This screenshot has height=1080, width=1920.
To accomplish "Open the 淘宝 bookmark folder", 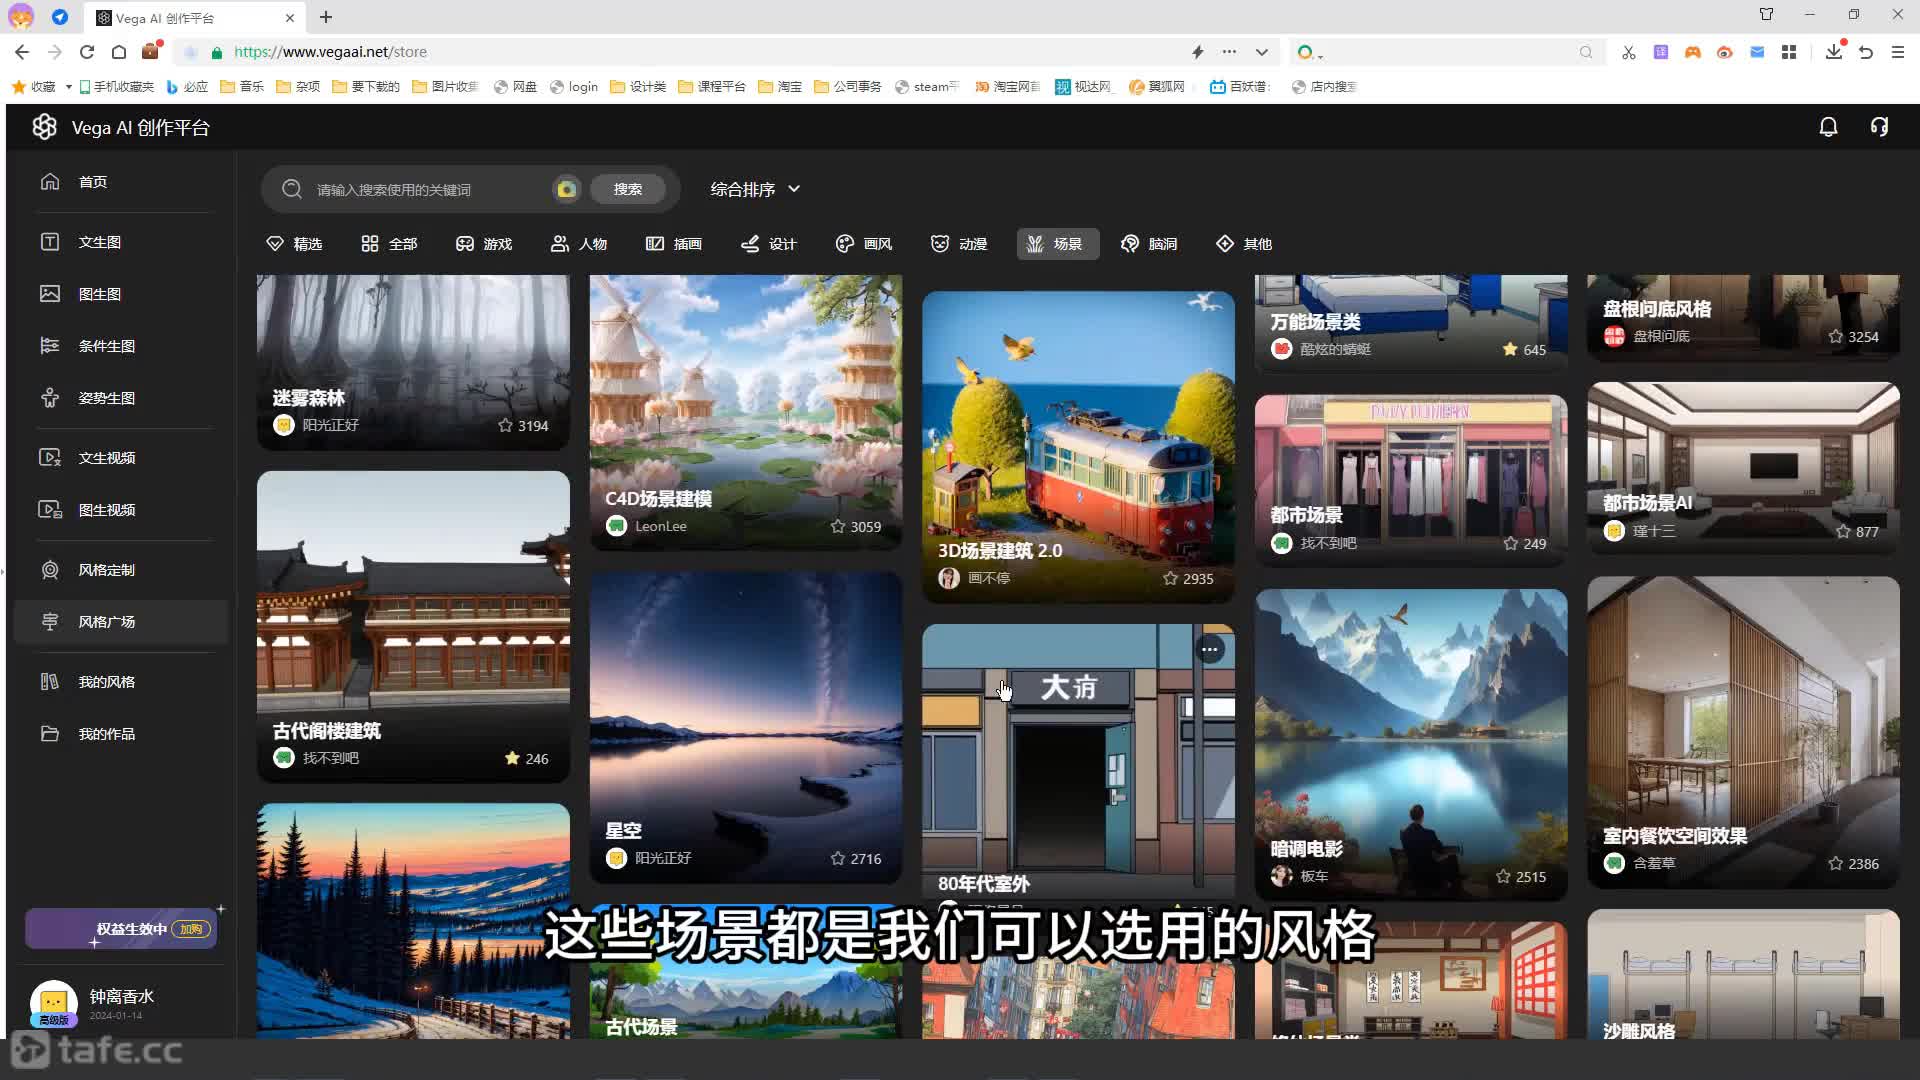I will point(780,87).
